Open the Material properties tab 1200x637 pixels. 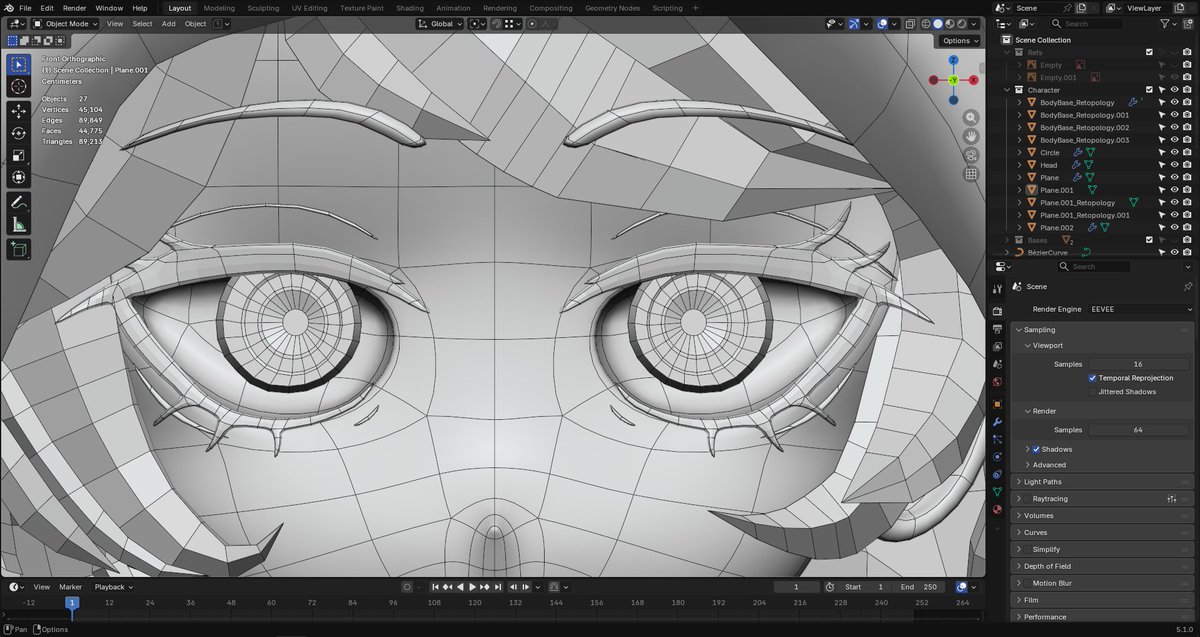[x=997, y=510]
